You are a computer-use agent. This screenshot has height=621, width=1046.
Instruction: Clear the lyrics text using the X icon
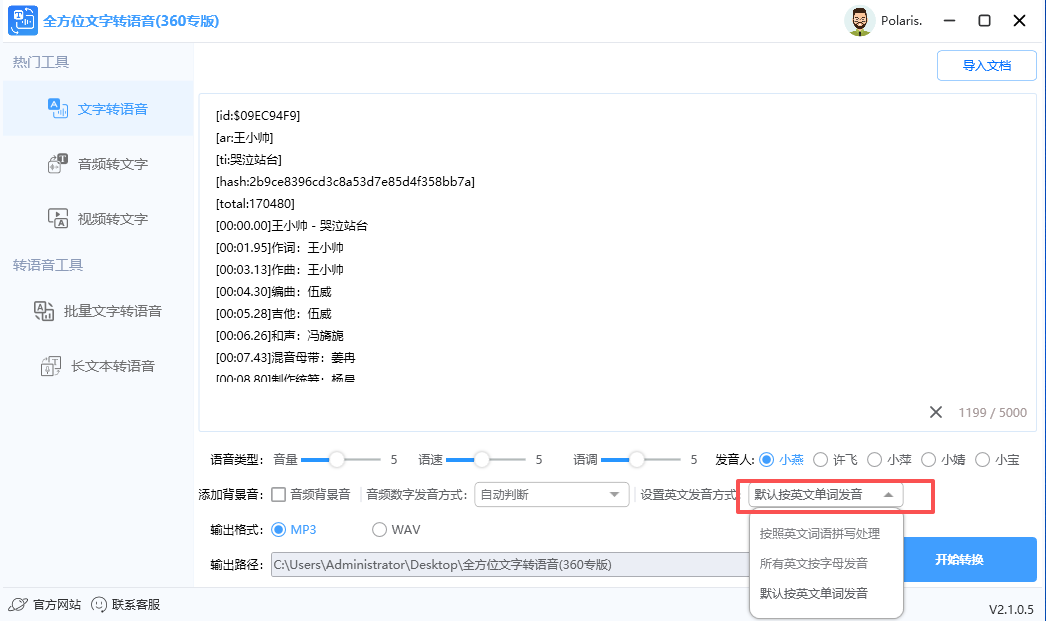(x=936, y=412)
